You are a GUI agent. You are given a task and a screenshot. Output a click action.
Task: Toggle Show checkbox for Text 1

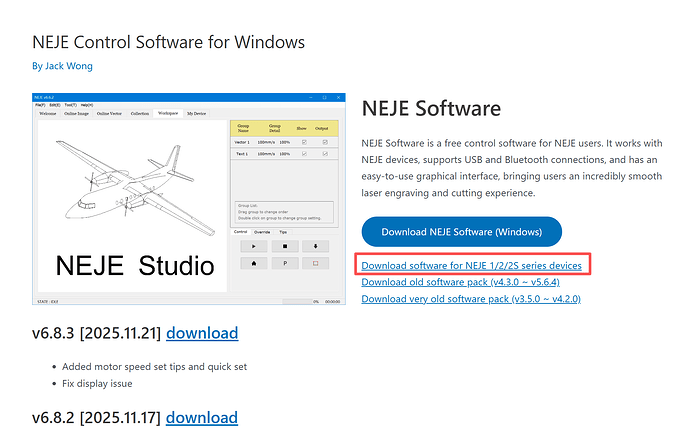point(305,154)
